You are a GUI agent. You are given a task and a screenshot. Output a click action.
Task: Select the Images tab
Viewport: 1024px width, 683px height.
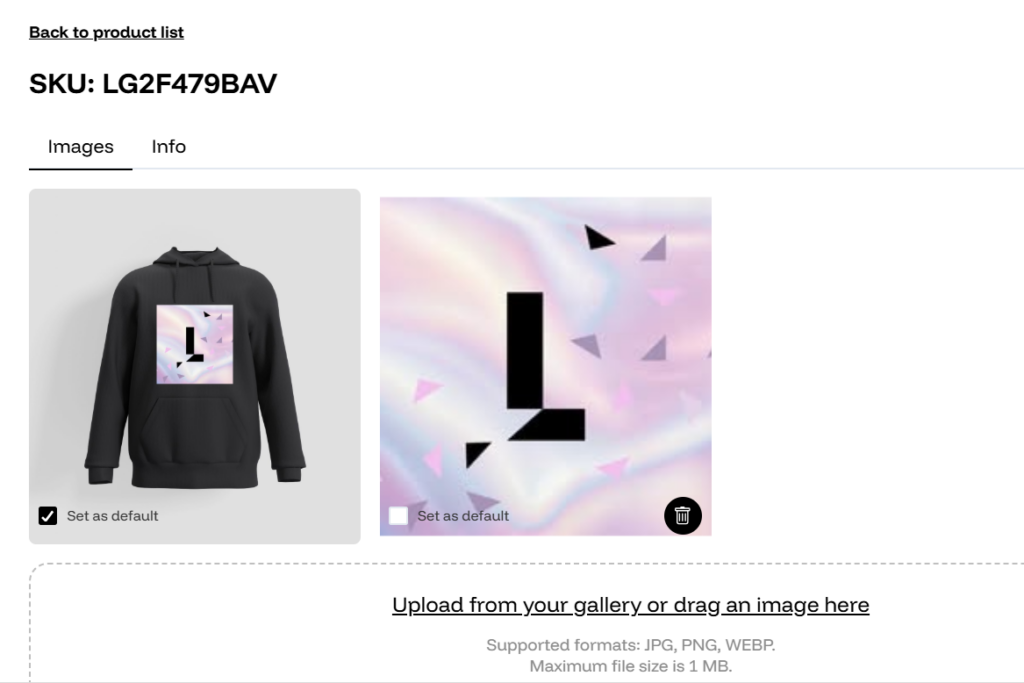[x=80, y=147]
